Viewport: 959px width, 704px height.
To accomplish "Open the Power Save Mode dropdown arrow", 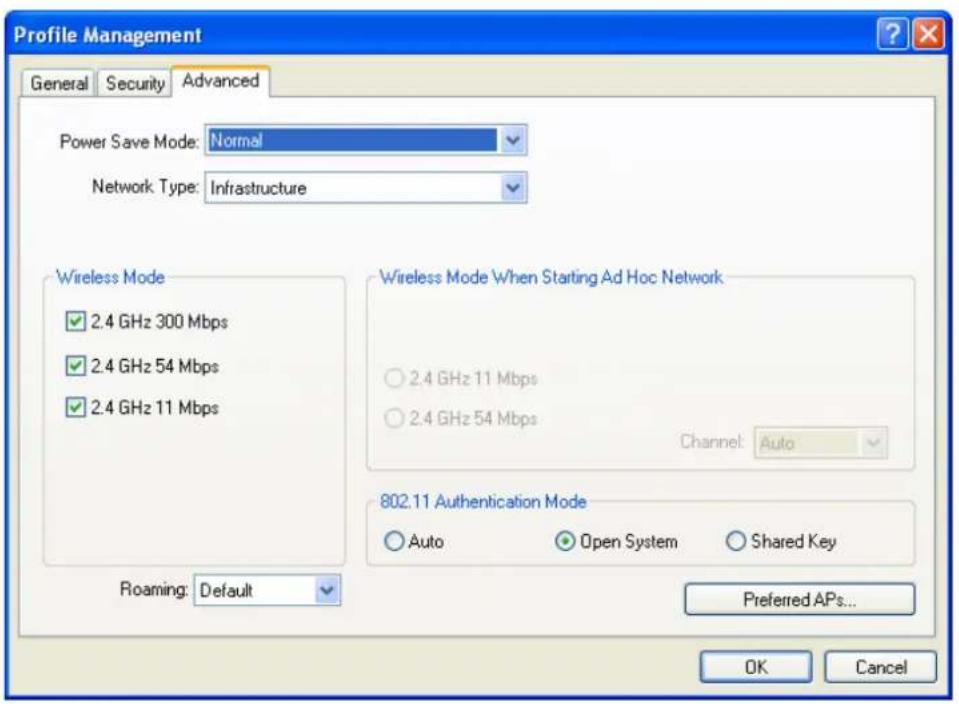I will click(x=513, y=140).
